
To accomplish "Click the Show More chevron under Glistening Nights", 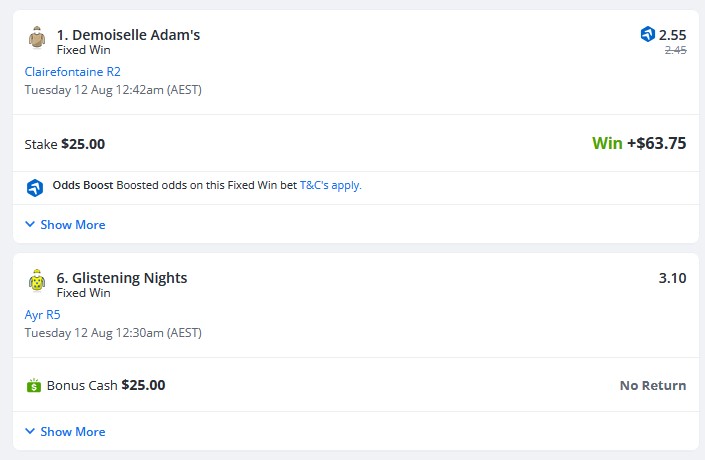I will (x=30, y=431).
